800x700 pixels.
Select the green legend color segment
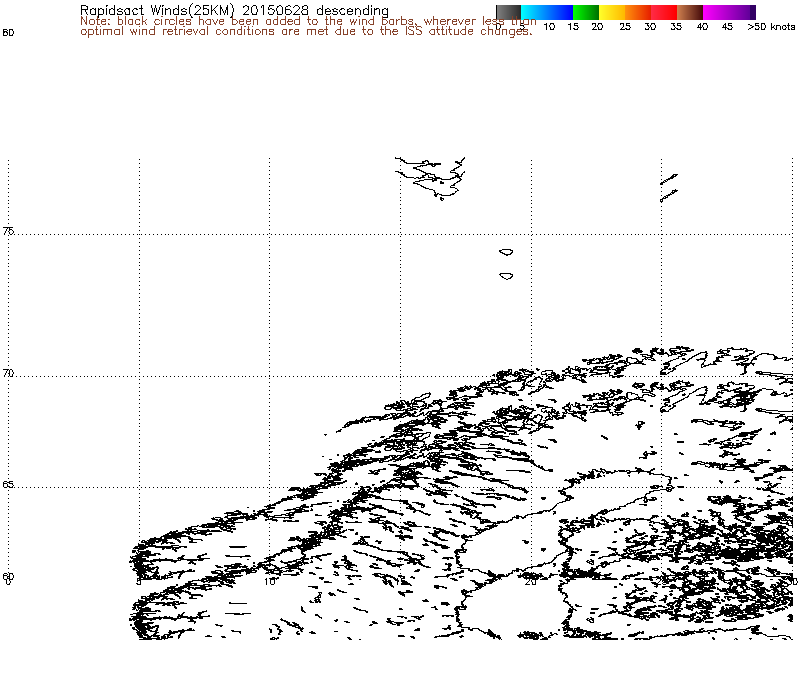(x=586, y=12)
